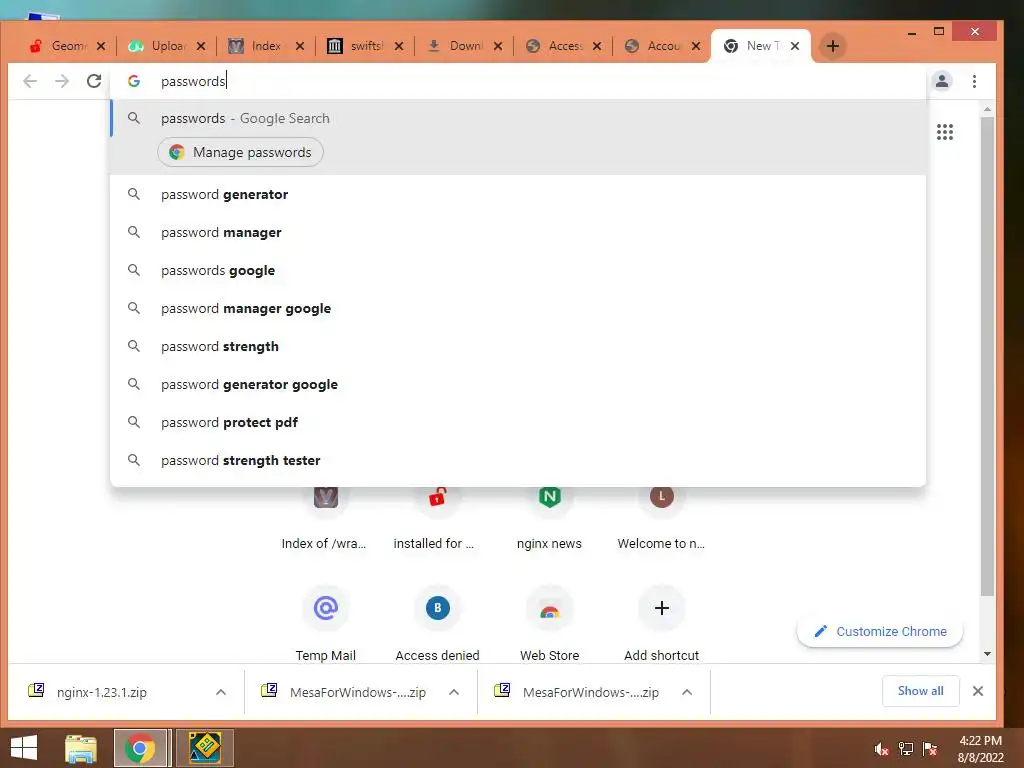
Task: Click Show all downloads
Action: point(920,691)
